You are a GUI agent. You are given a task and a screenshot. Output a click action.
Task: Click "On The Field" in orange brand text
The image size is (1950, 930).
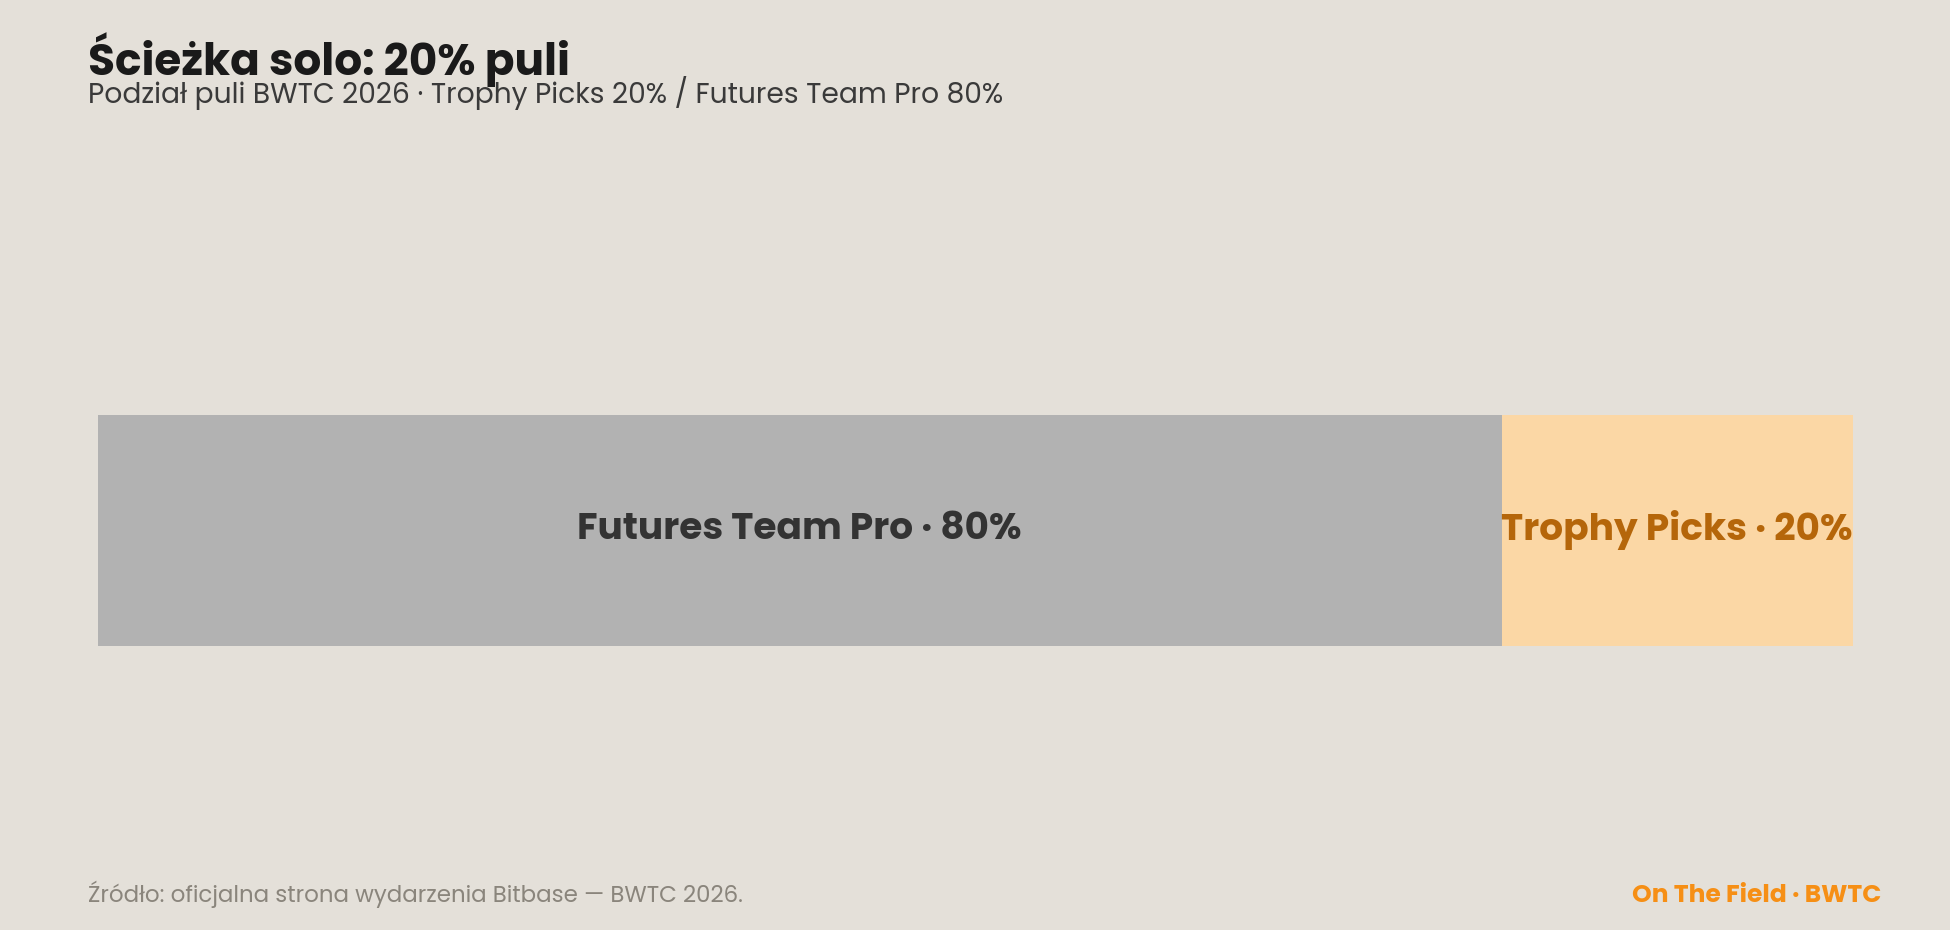pos(1709,894)
